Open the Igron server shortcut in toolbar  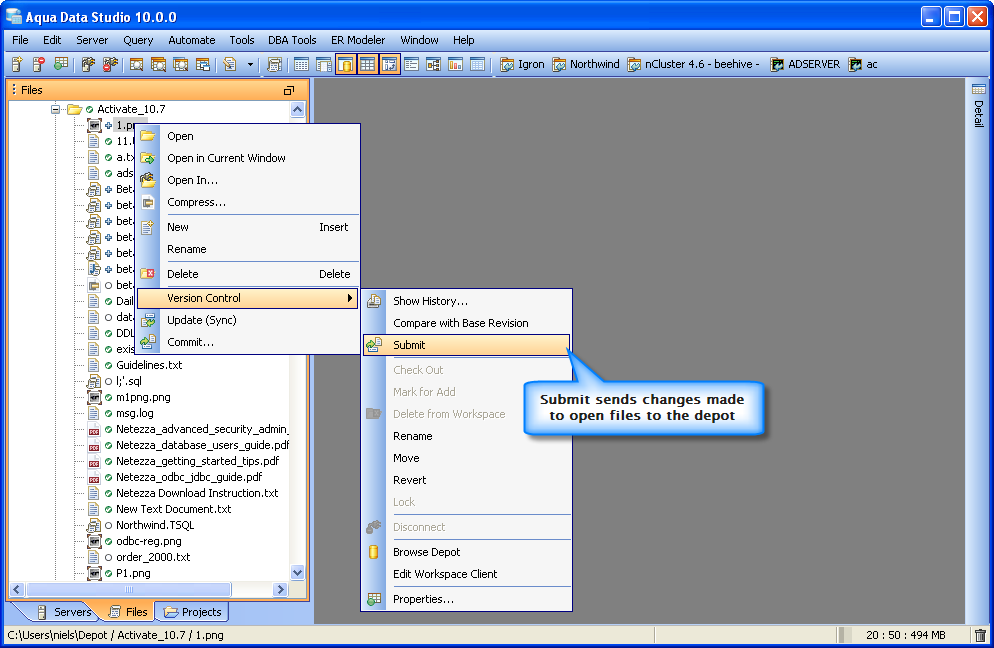[x=522, y=64]
